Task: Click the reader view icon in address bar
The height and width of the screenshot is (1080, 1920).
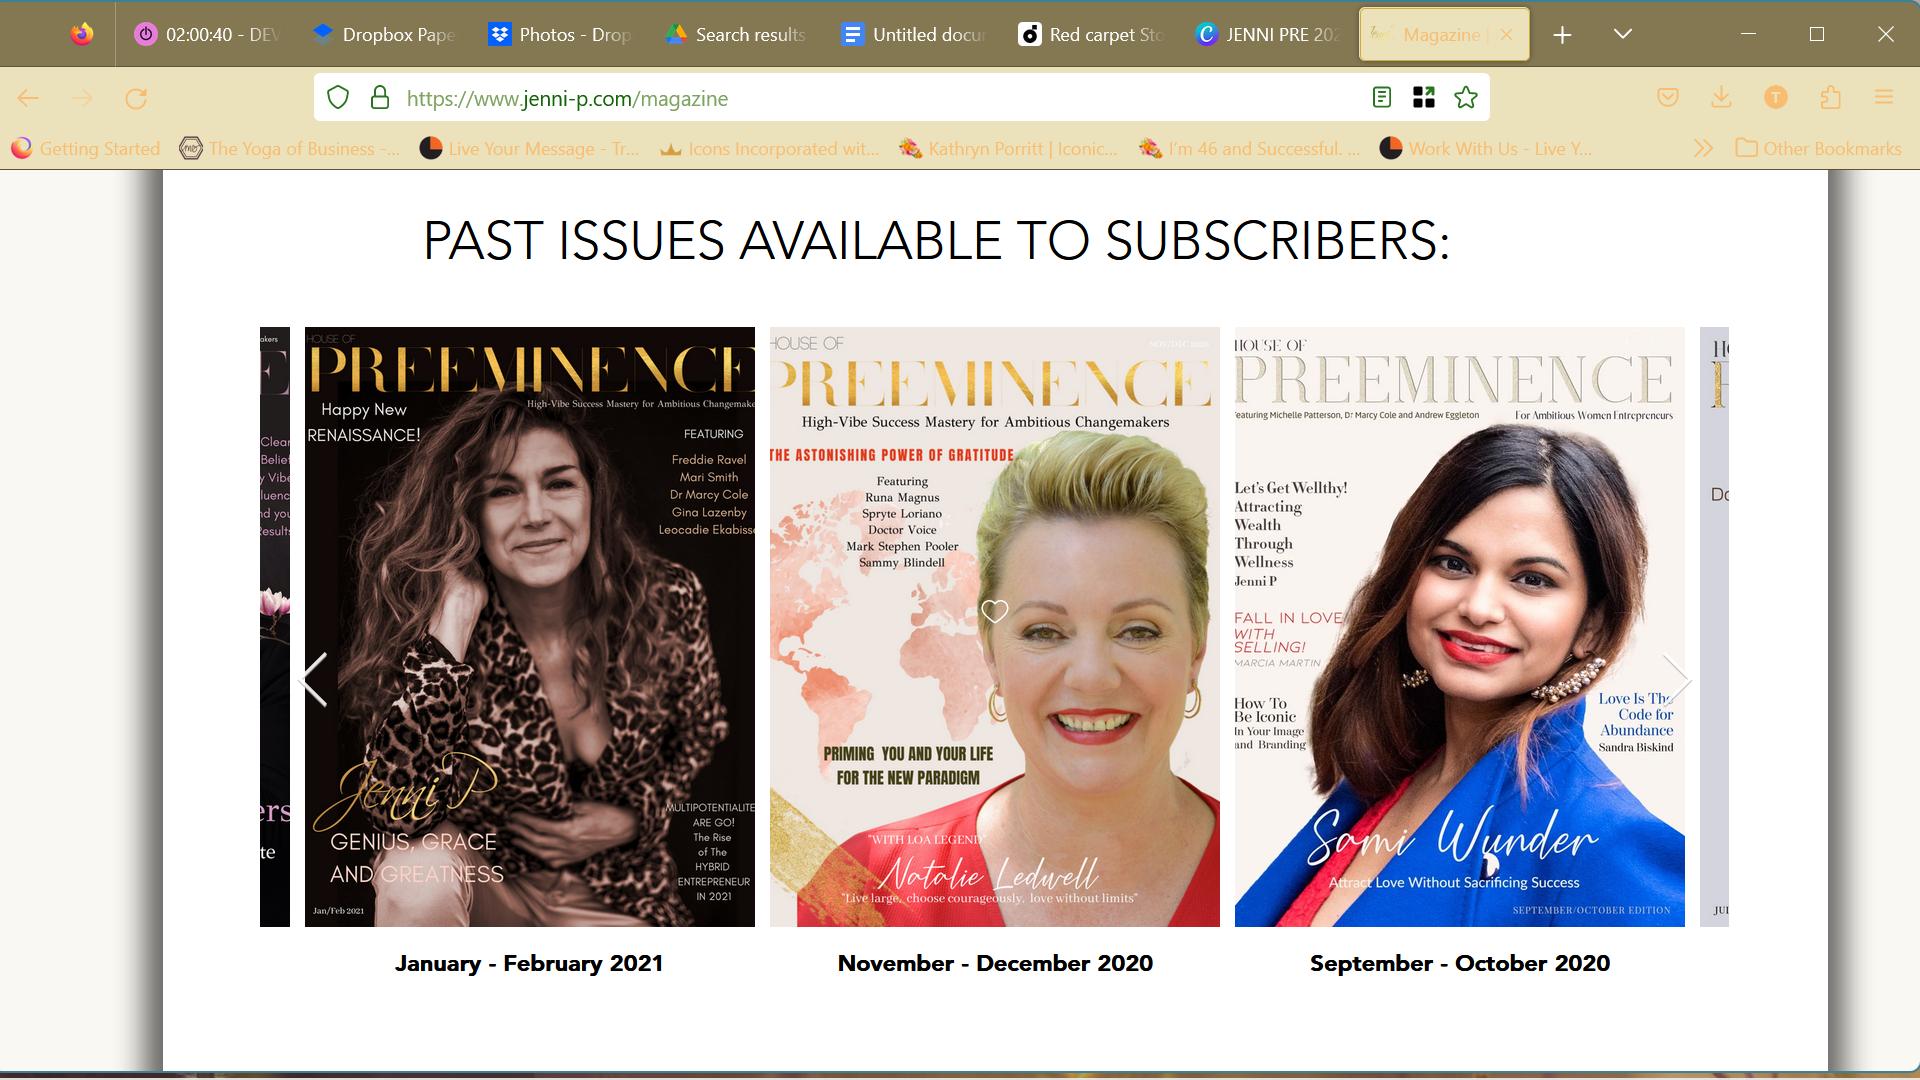Action: point(1381,98)
